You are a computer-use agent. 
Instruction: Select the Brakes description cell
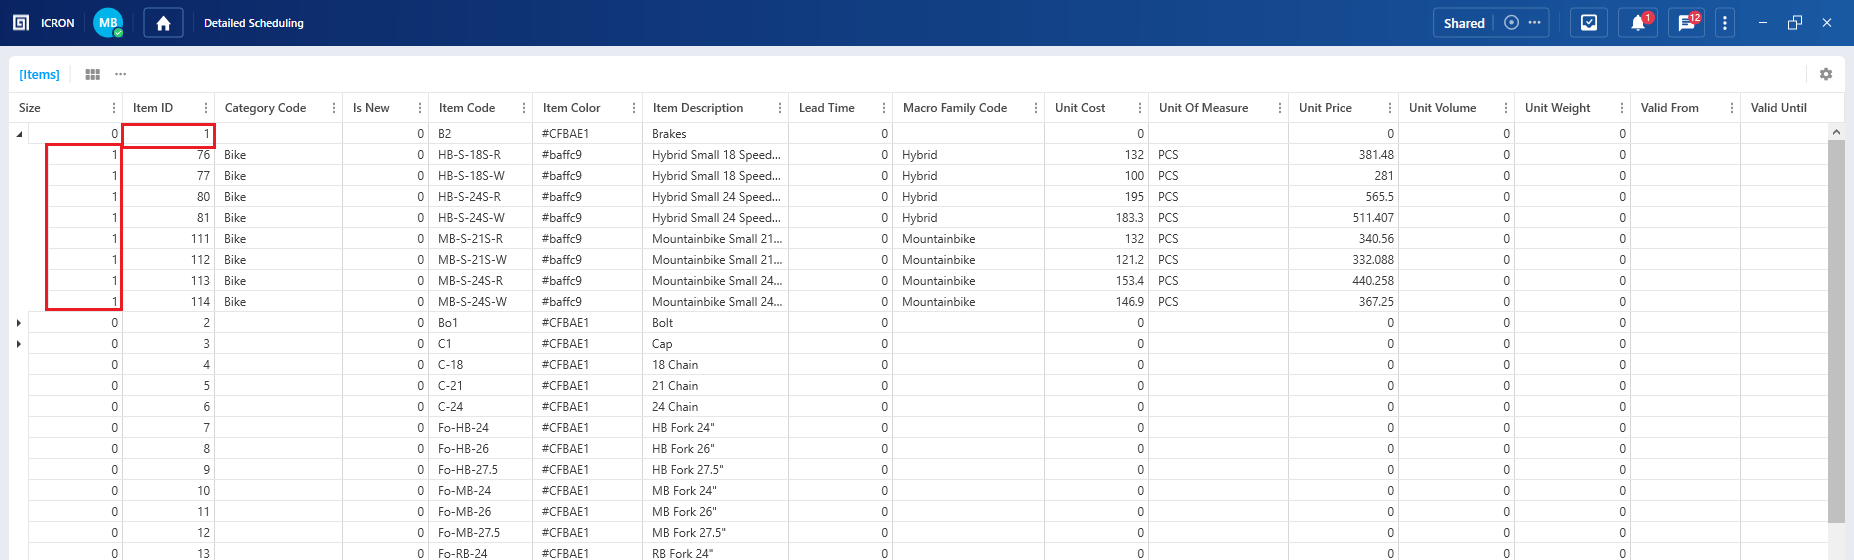[x=715, y=134]
